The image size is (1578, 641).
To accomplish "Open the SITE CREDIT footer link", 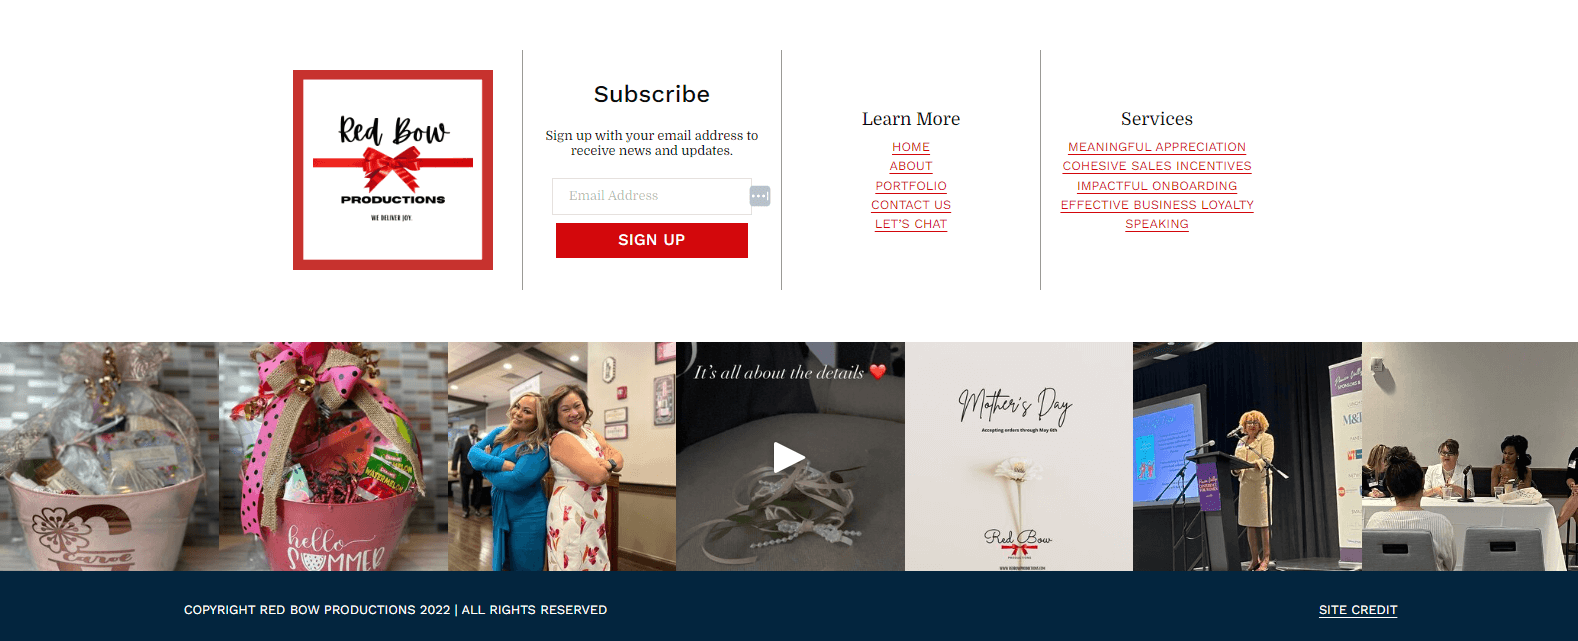I will click(x=1358, y=610).
